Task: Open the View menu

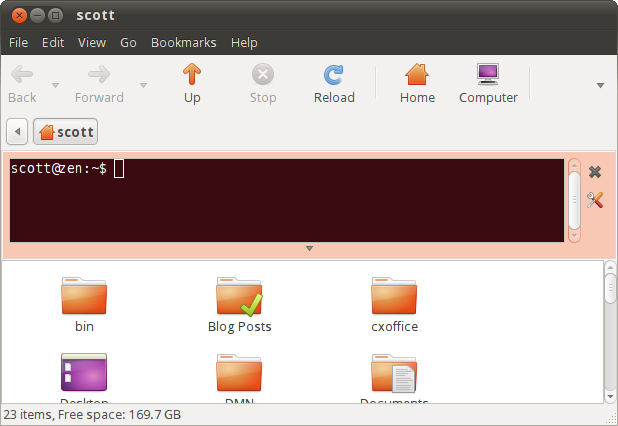Action: [92, 43]
